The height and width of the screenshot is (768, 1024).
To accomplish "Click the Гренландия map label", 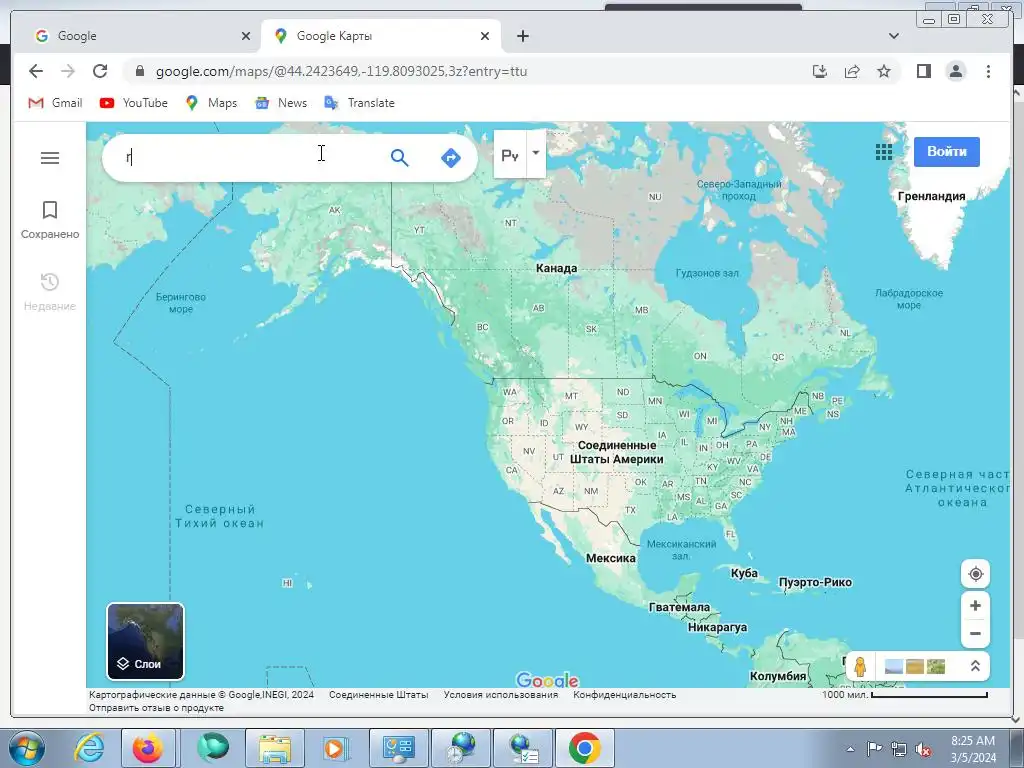I will click(x=931, y=196).
